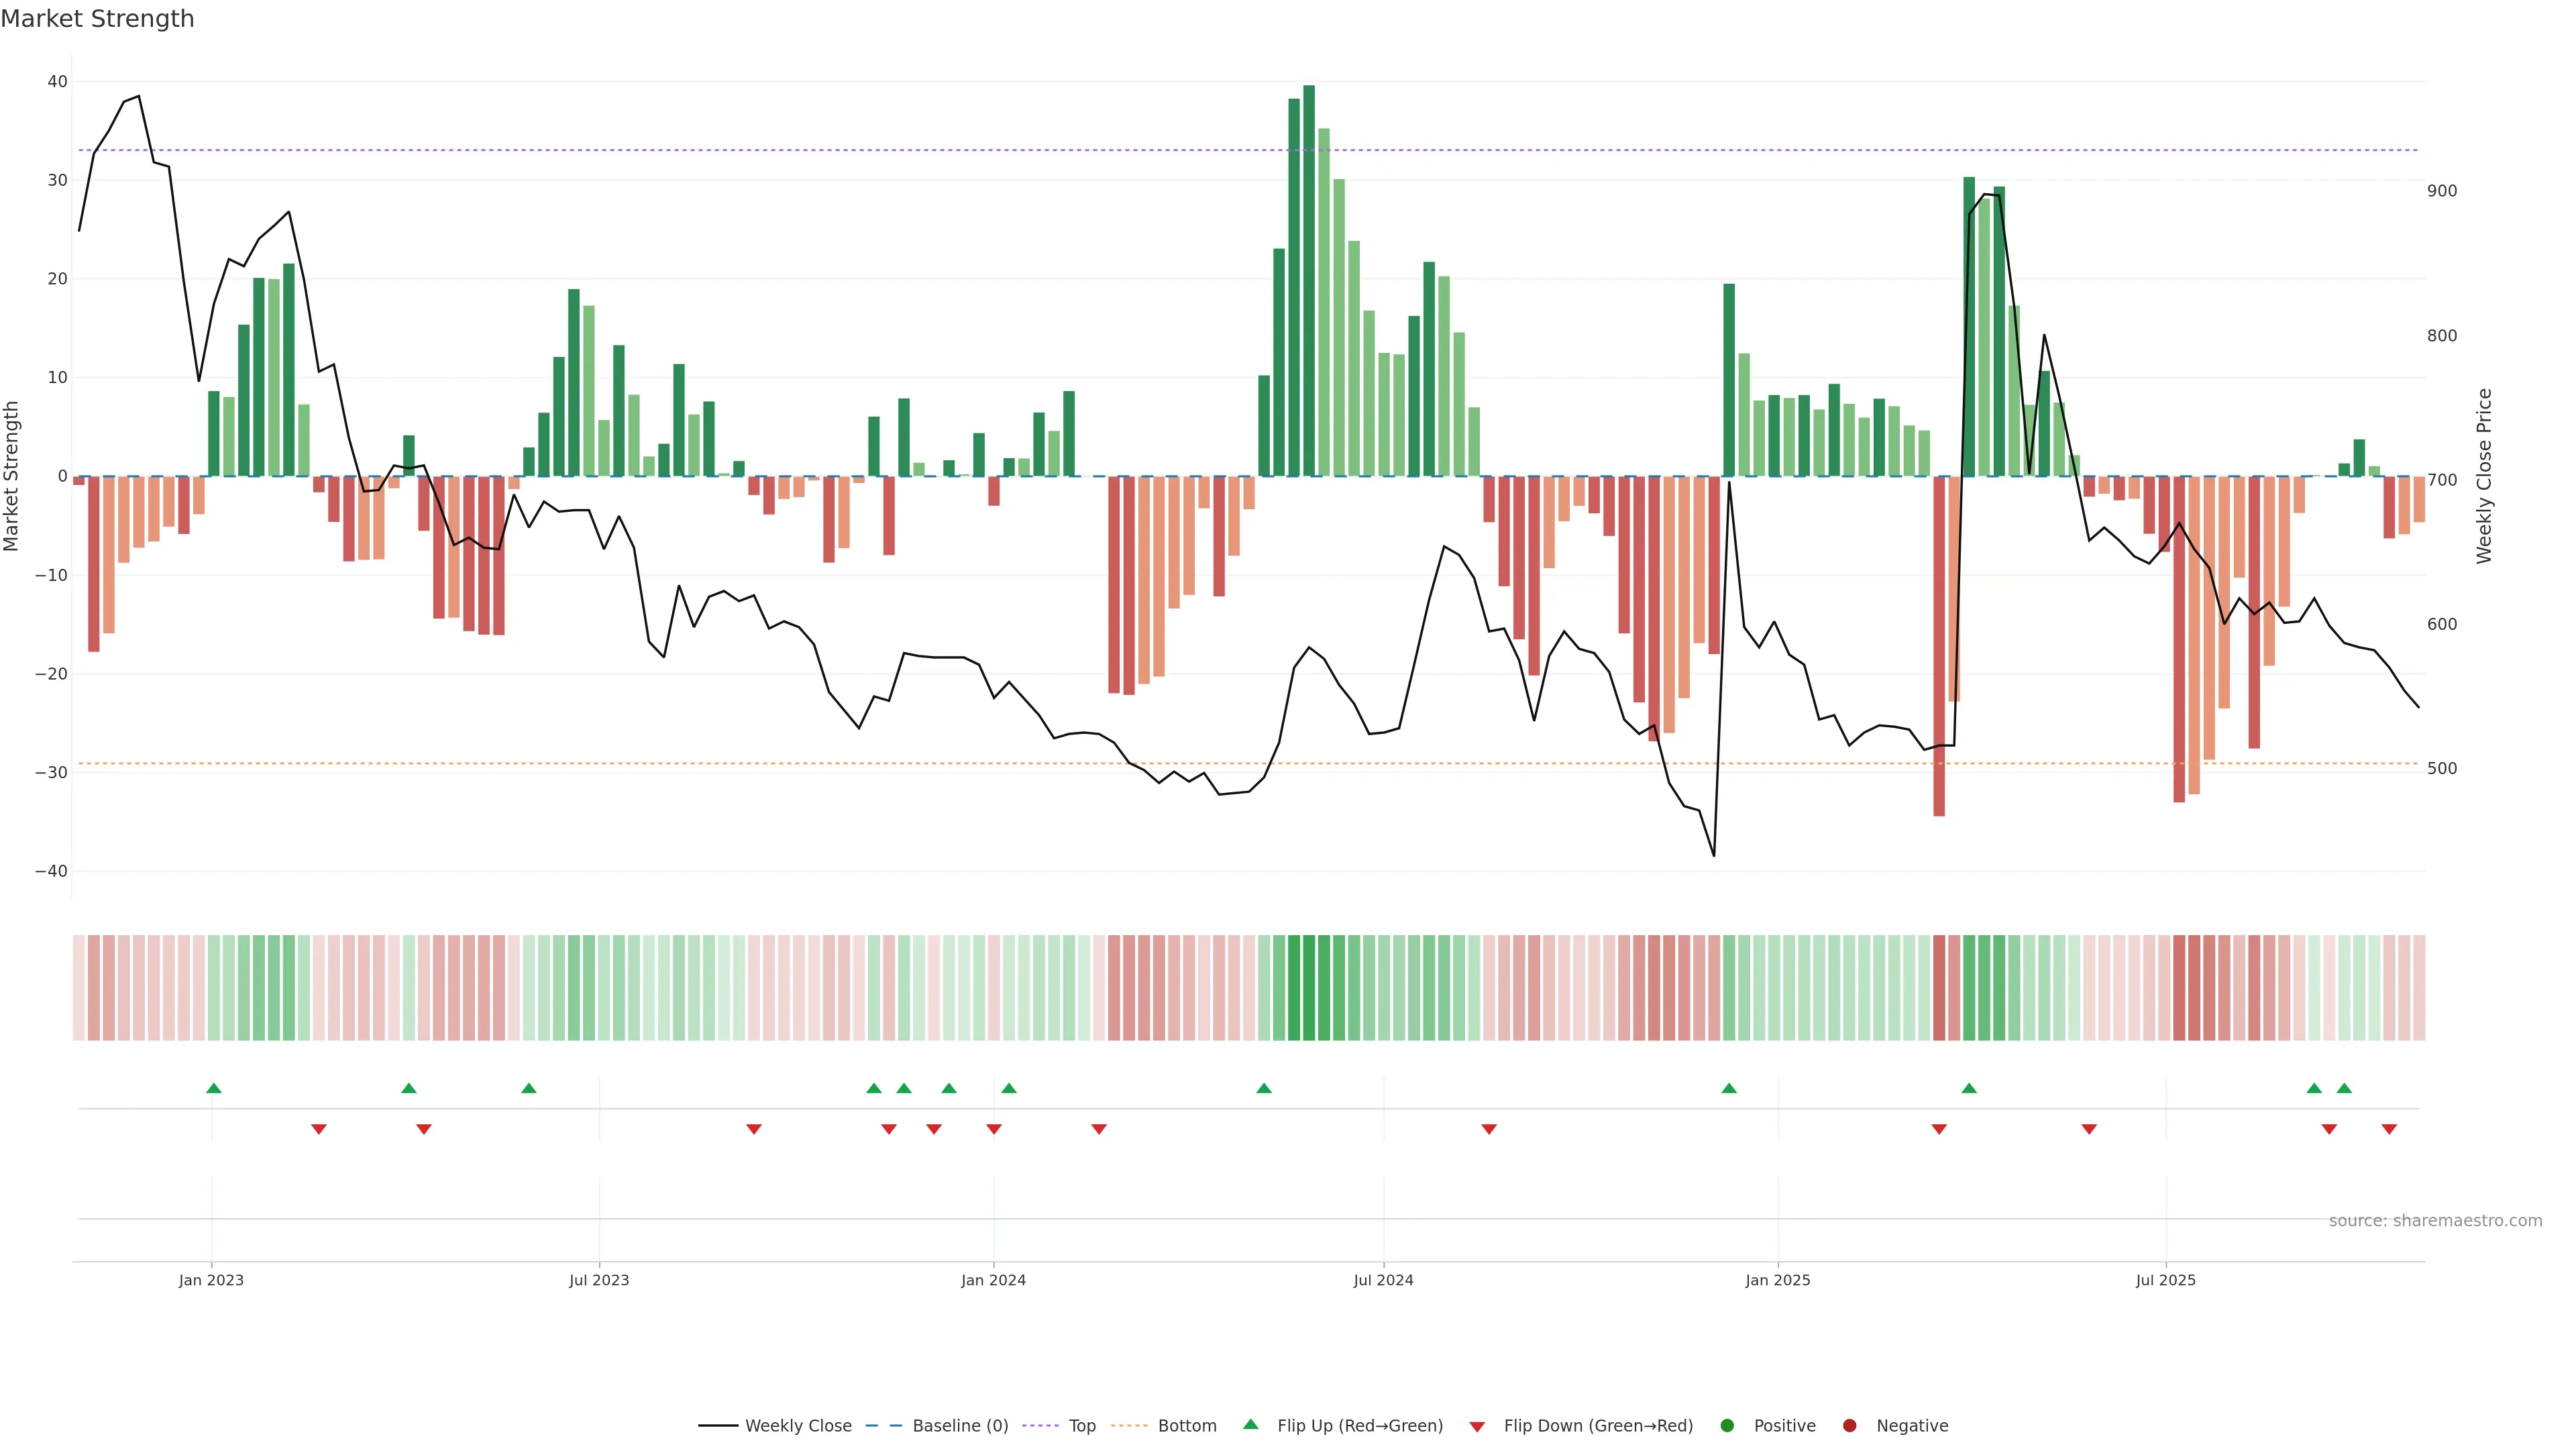Click the first green flip-up triangle near Jan 2023
This screenshot has height=1449, width=2576.
pos(213,1088)
